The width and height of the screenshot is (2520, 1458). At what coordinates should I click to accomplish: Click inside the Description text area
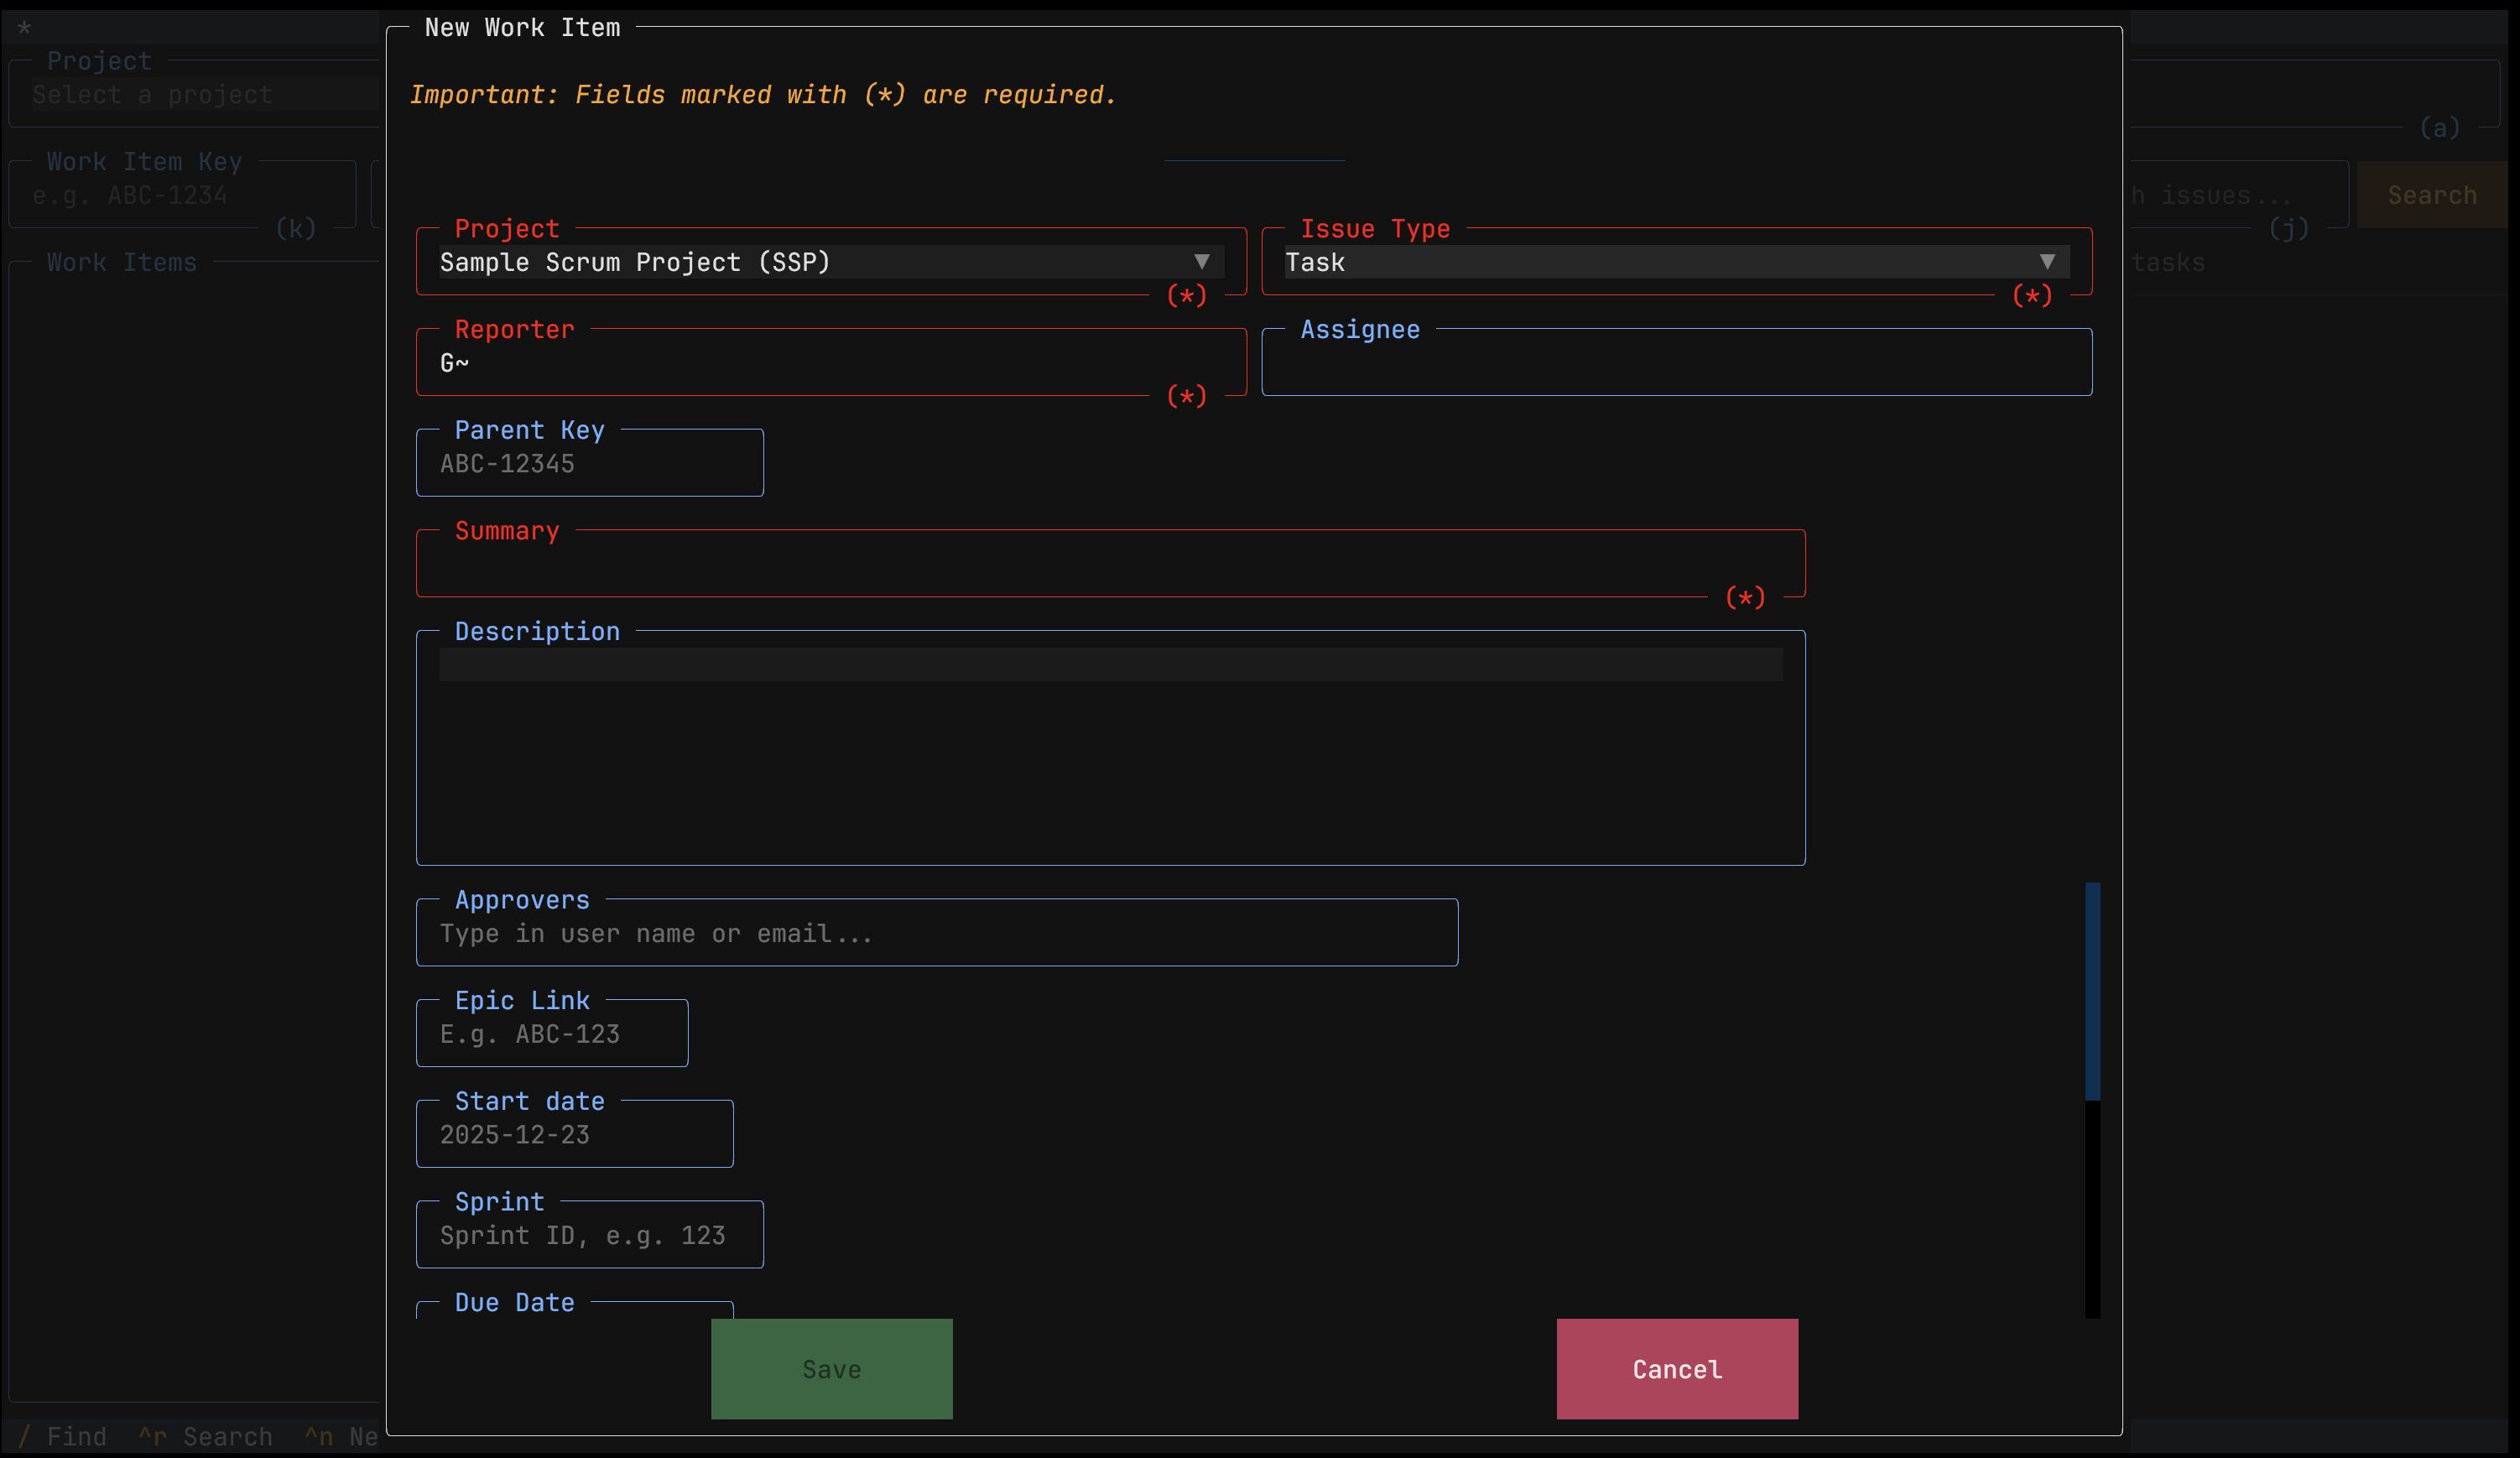pos(1110,748)
